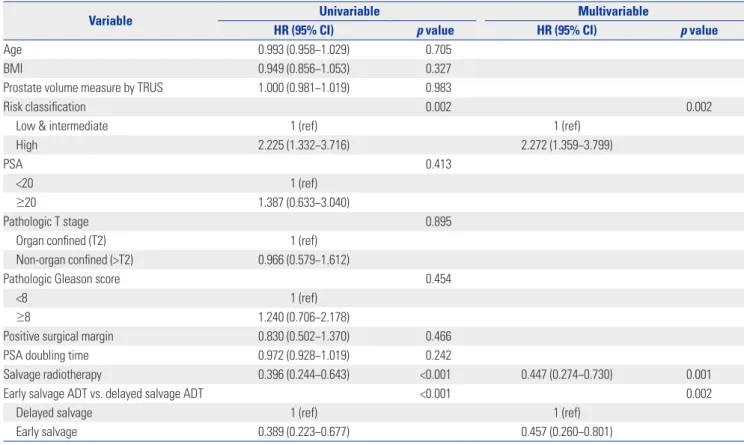Image resolution: width=744 pixels, height=445 pixels.
Task: Click the value '0.389 (0.223–0.677)'
Action: pos(304,432)
